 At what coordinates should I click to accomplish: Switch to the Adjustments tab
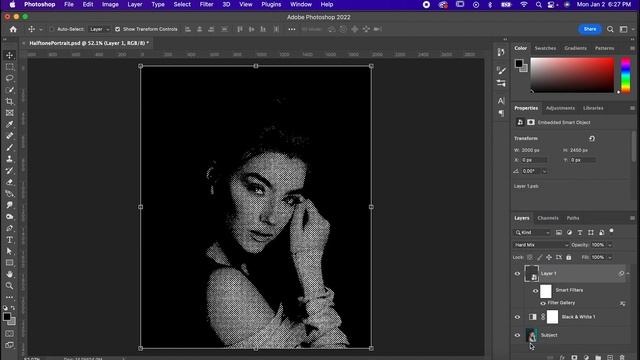pos(560,108)
